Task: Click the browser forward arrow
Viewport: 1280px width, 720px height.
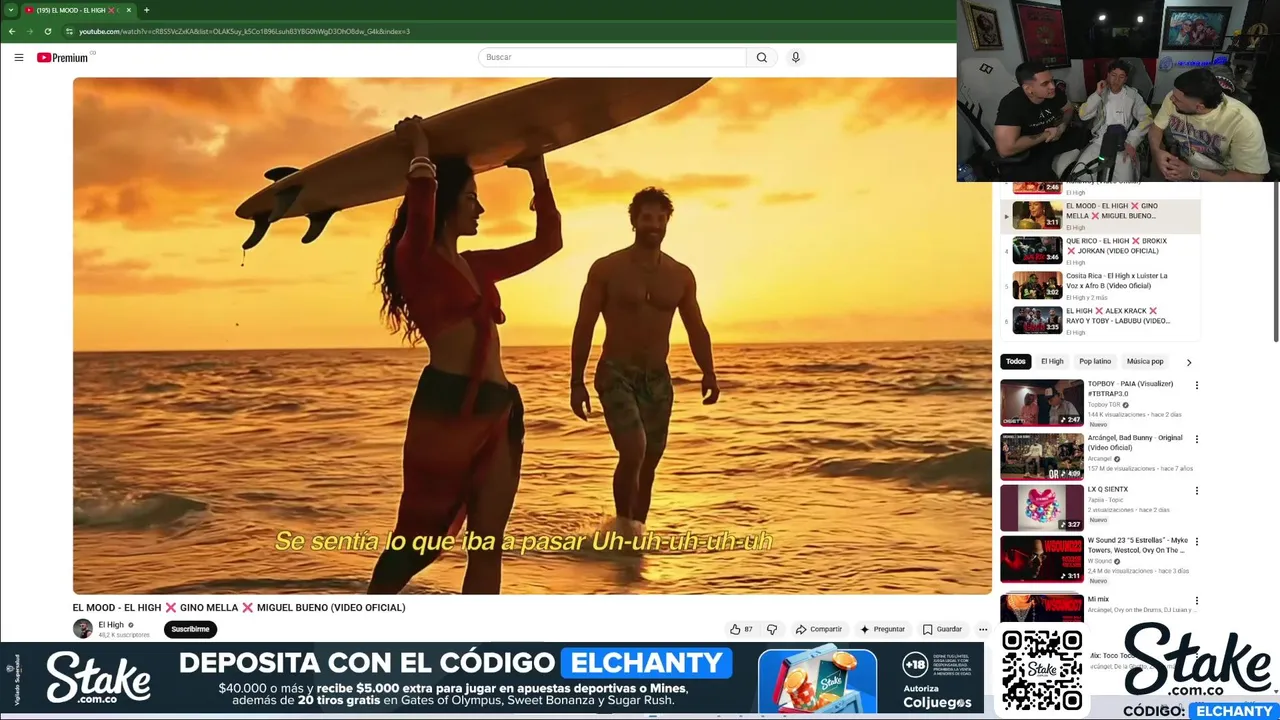Action: click(30, 31)
